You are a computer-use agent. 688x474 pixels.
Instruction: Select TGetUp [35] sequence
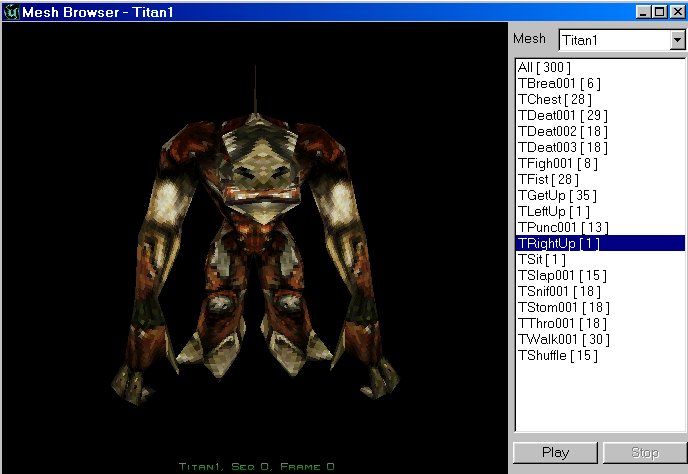(556, 195)
